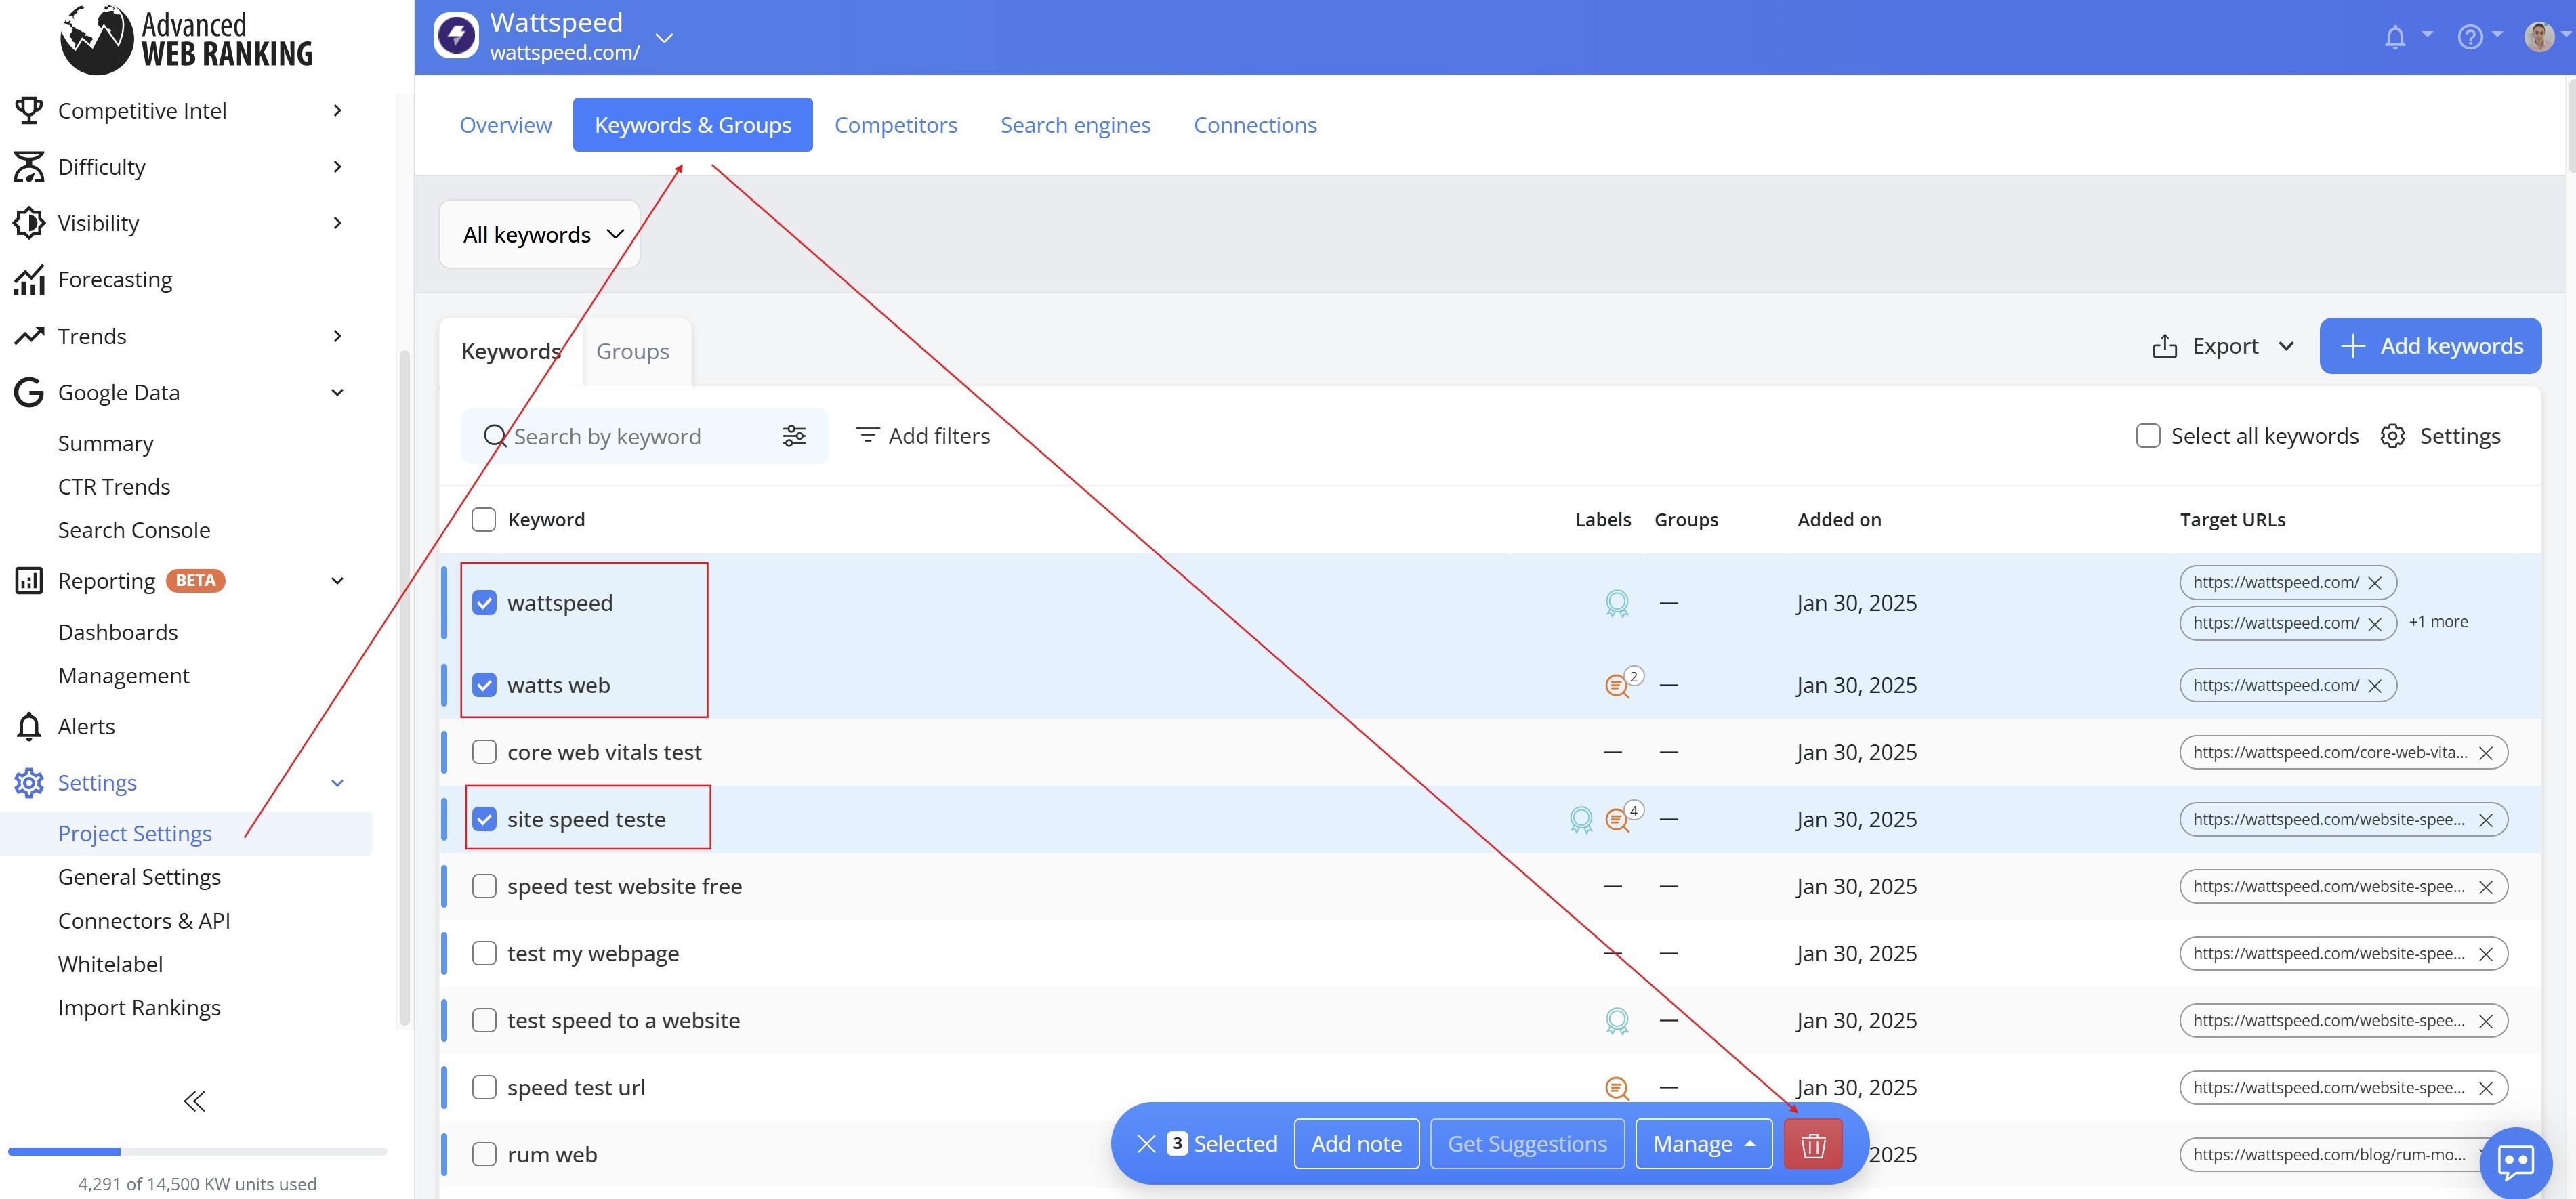The image size is (2576, 1199).
Task: Open notifications bell in top bar
Action: [2395, 37]
